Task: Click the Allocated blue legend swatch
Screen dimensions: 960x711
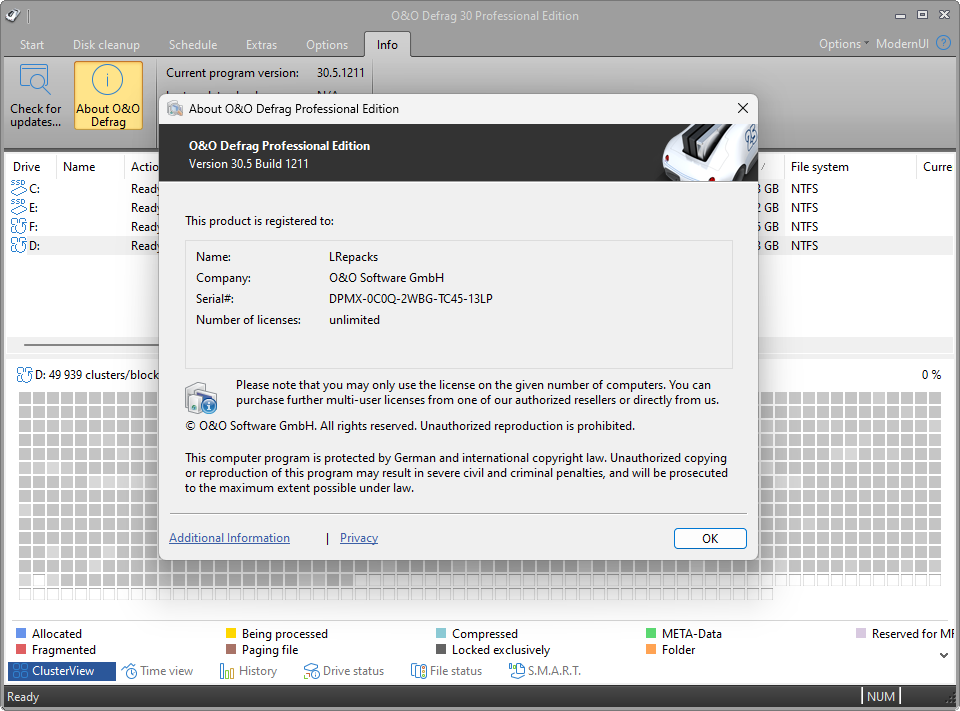Action: pyautogui.click(x=21, y=633)
